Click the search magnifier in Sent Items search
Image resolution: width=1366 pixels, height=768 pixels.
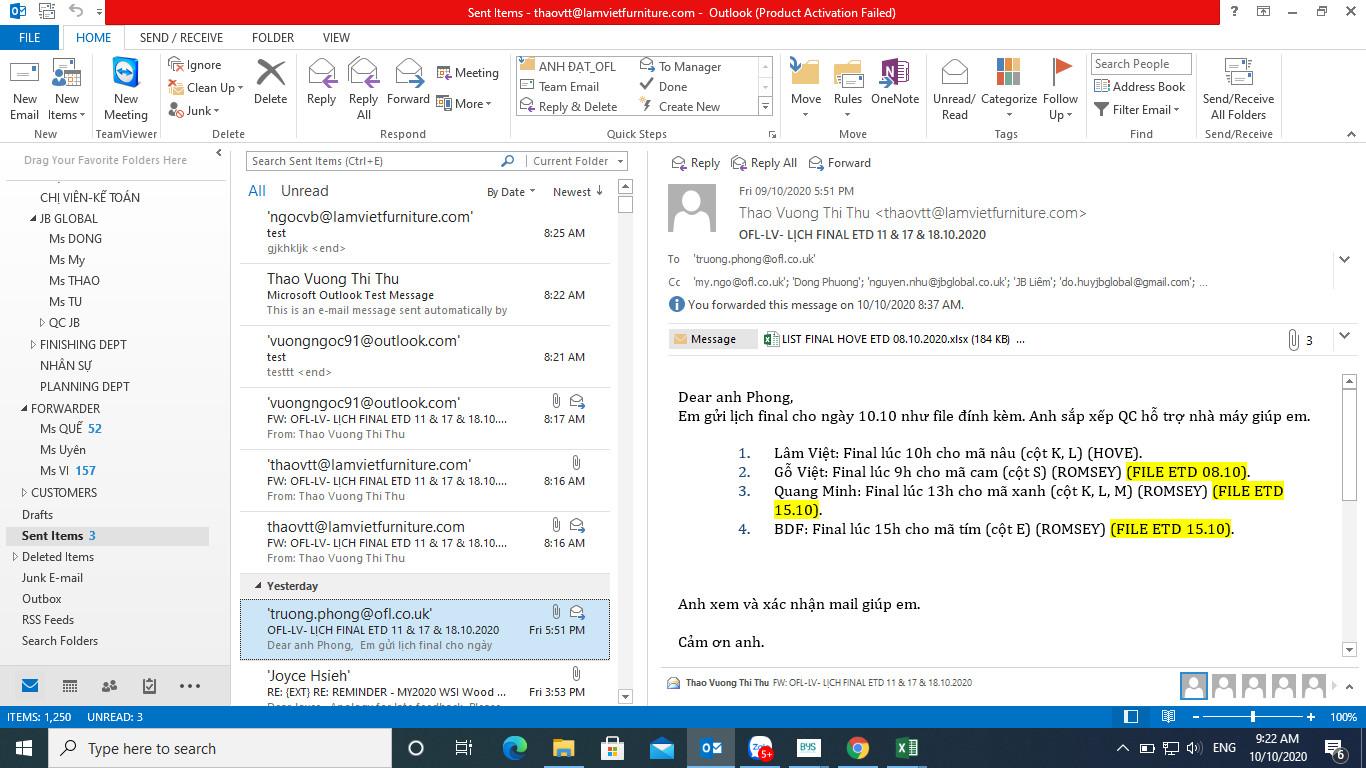(x=508, y=161)
